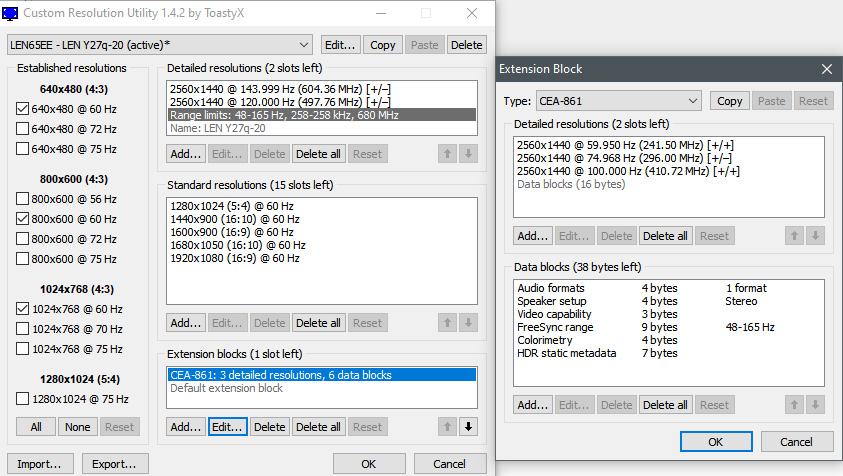Close the Extension Block dialog with X

coord(826,69)
